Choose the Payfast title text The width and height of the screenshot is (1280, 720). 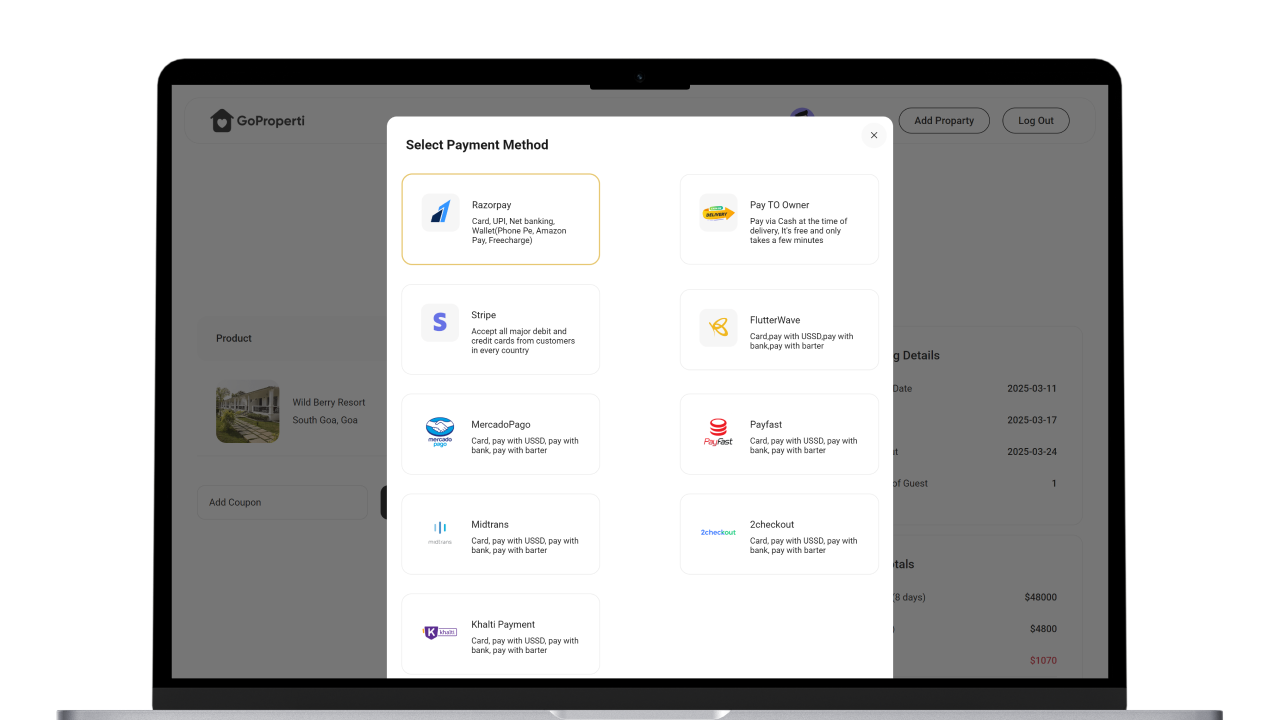click(x=766, y=425)
